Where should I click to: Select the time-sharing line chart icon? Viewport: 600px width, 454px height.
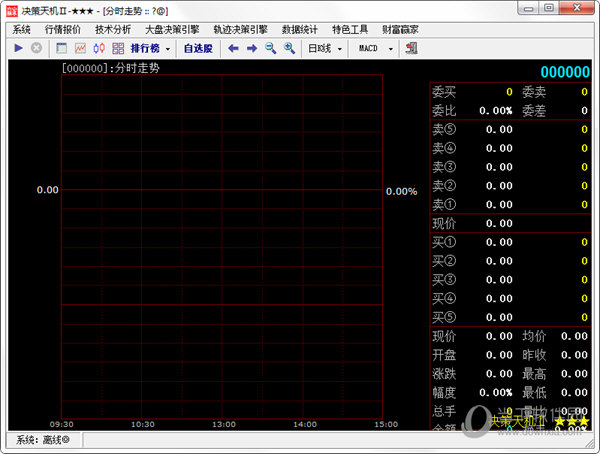pos(81,48)
